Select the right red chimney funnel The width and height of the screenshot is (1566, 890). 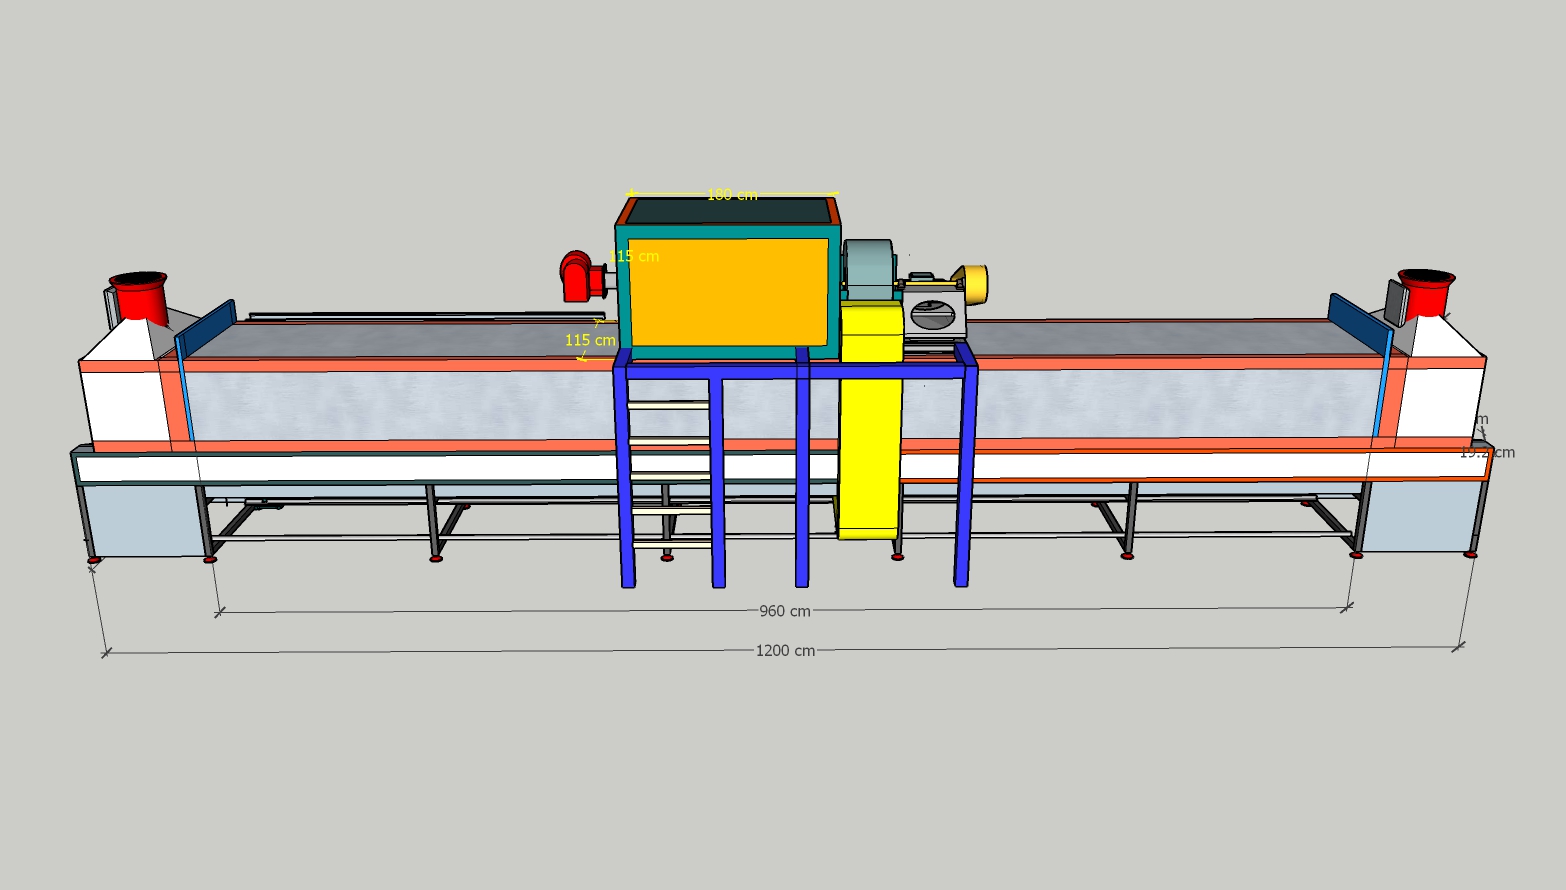click(1426, 291)
